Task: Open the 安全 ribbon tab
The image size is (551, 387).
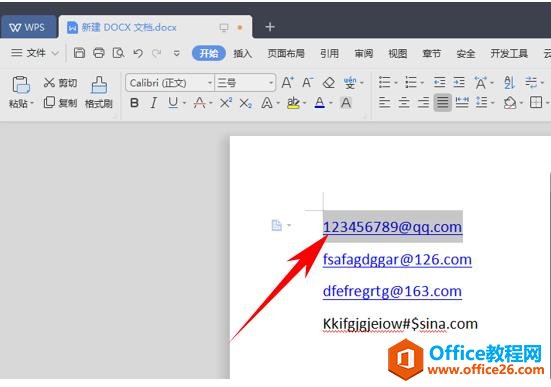Action: coord(466,53)
